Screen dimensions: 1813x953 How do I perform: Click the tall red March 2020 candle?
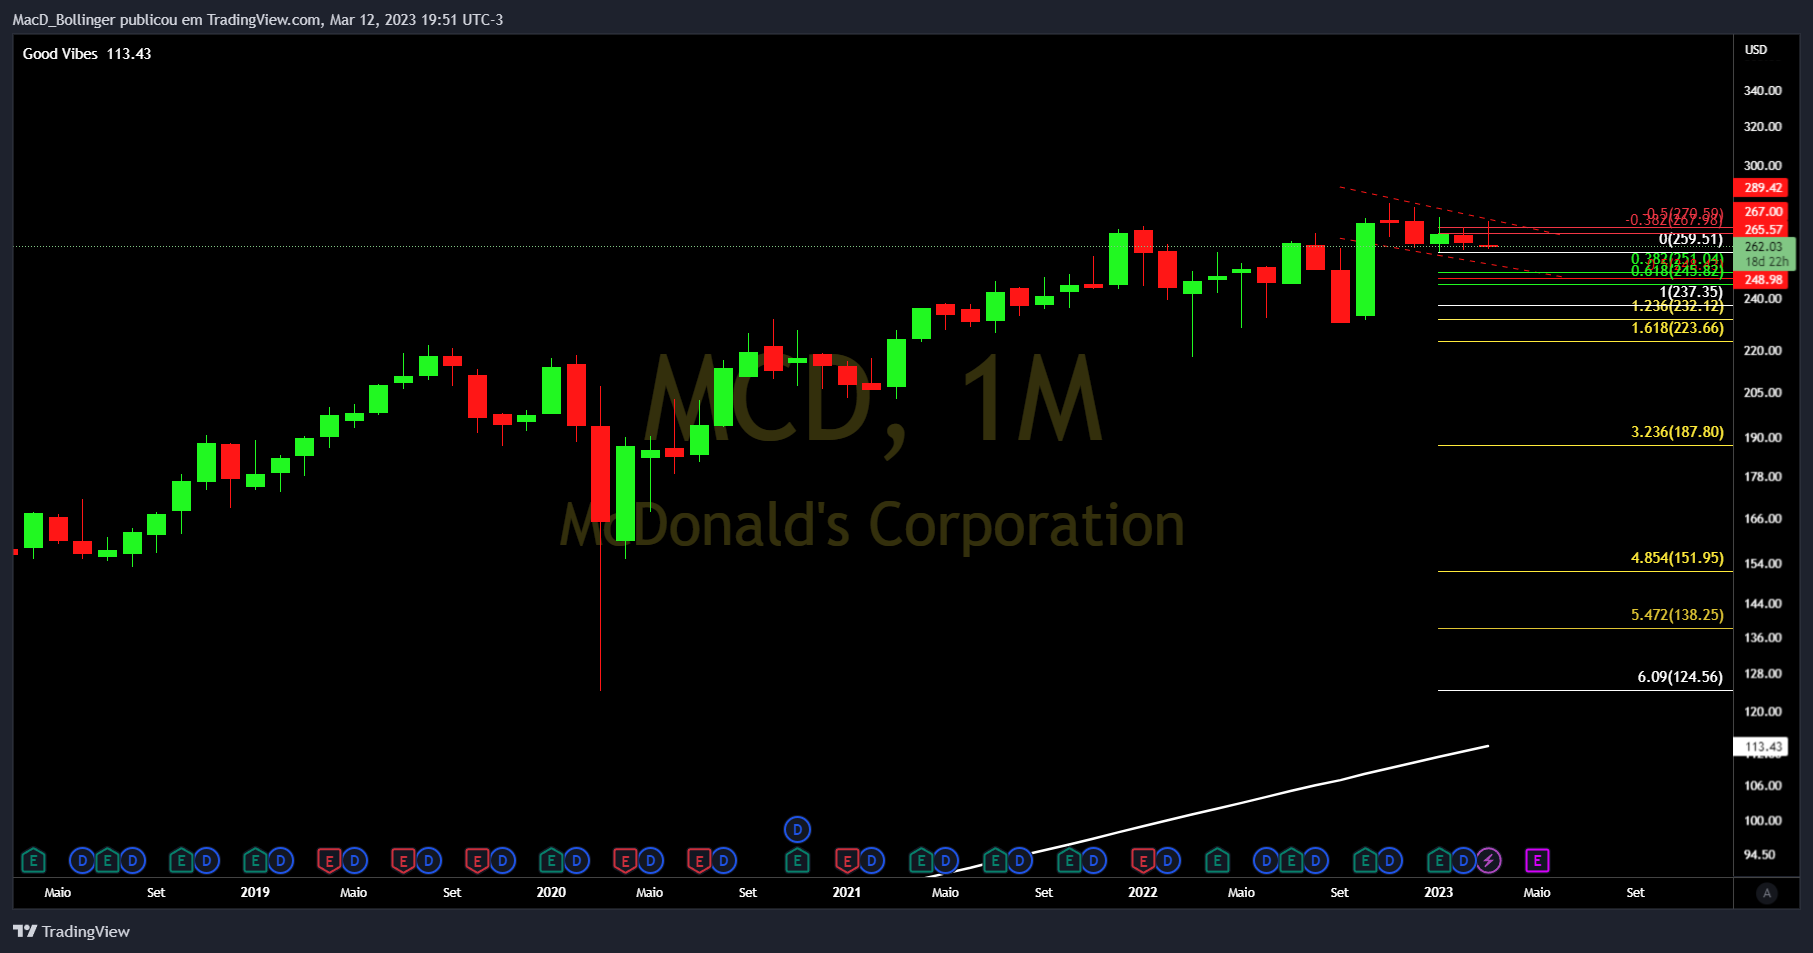[600, 473]
